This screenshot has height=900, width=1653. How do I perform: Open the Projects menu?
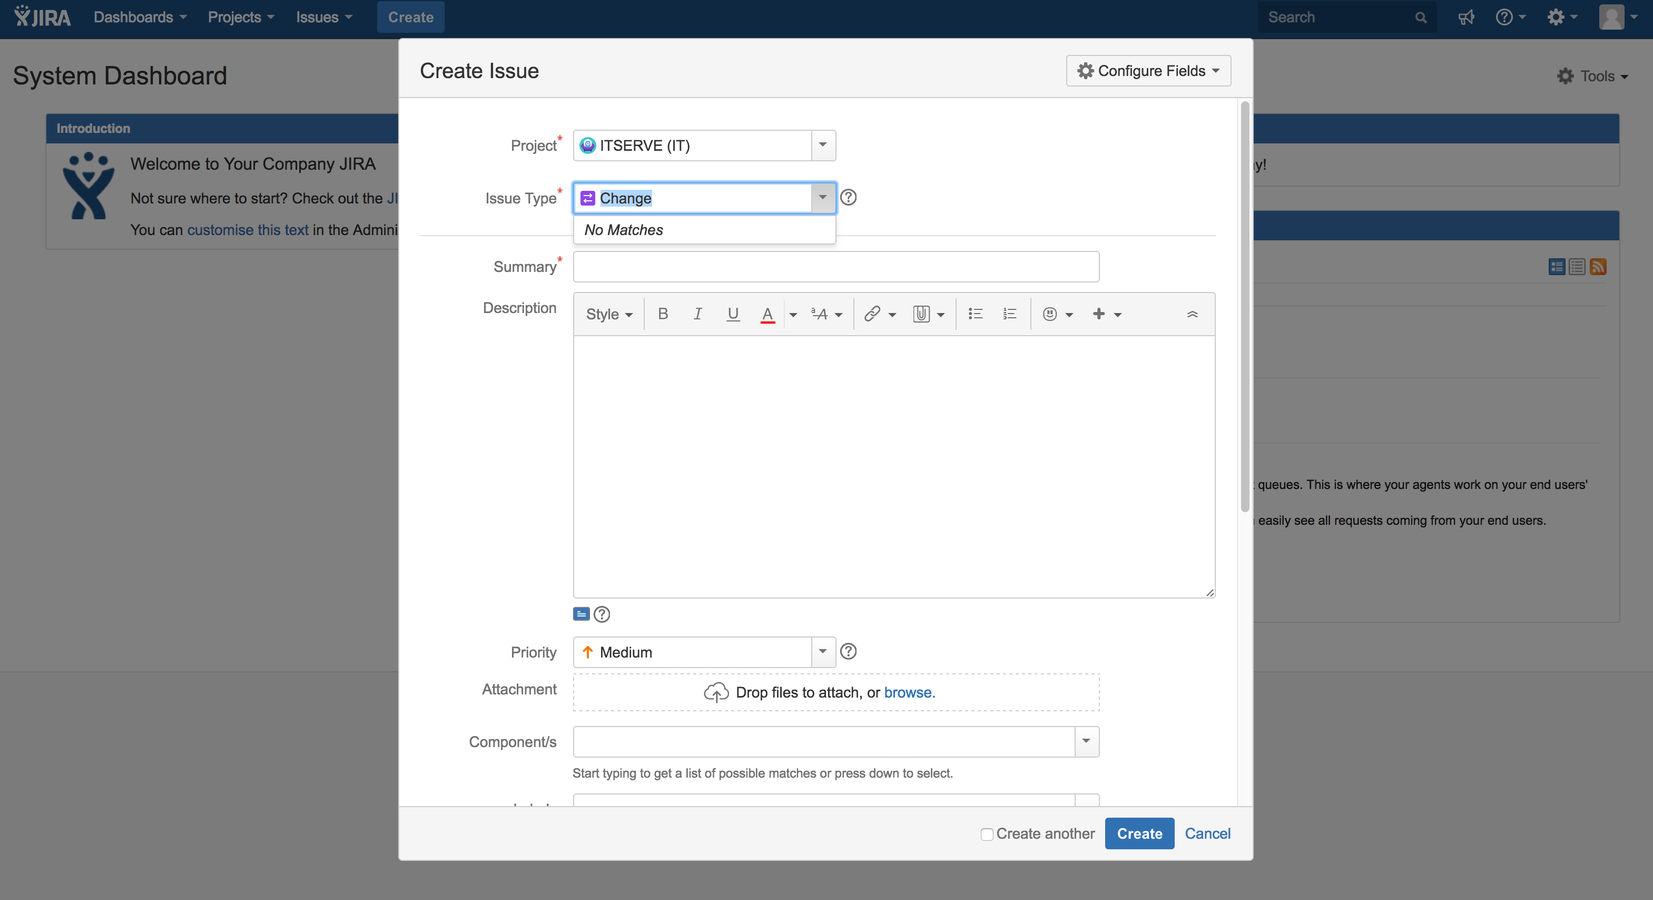click(241, 17)
